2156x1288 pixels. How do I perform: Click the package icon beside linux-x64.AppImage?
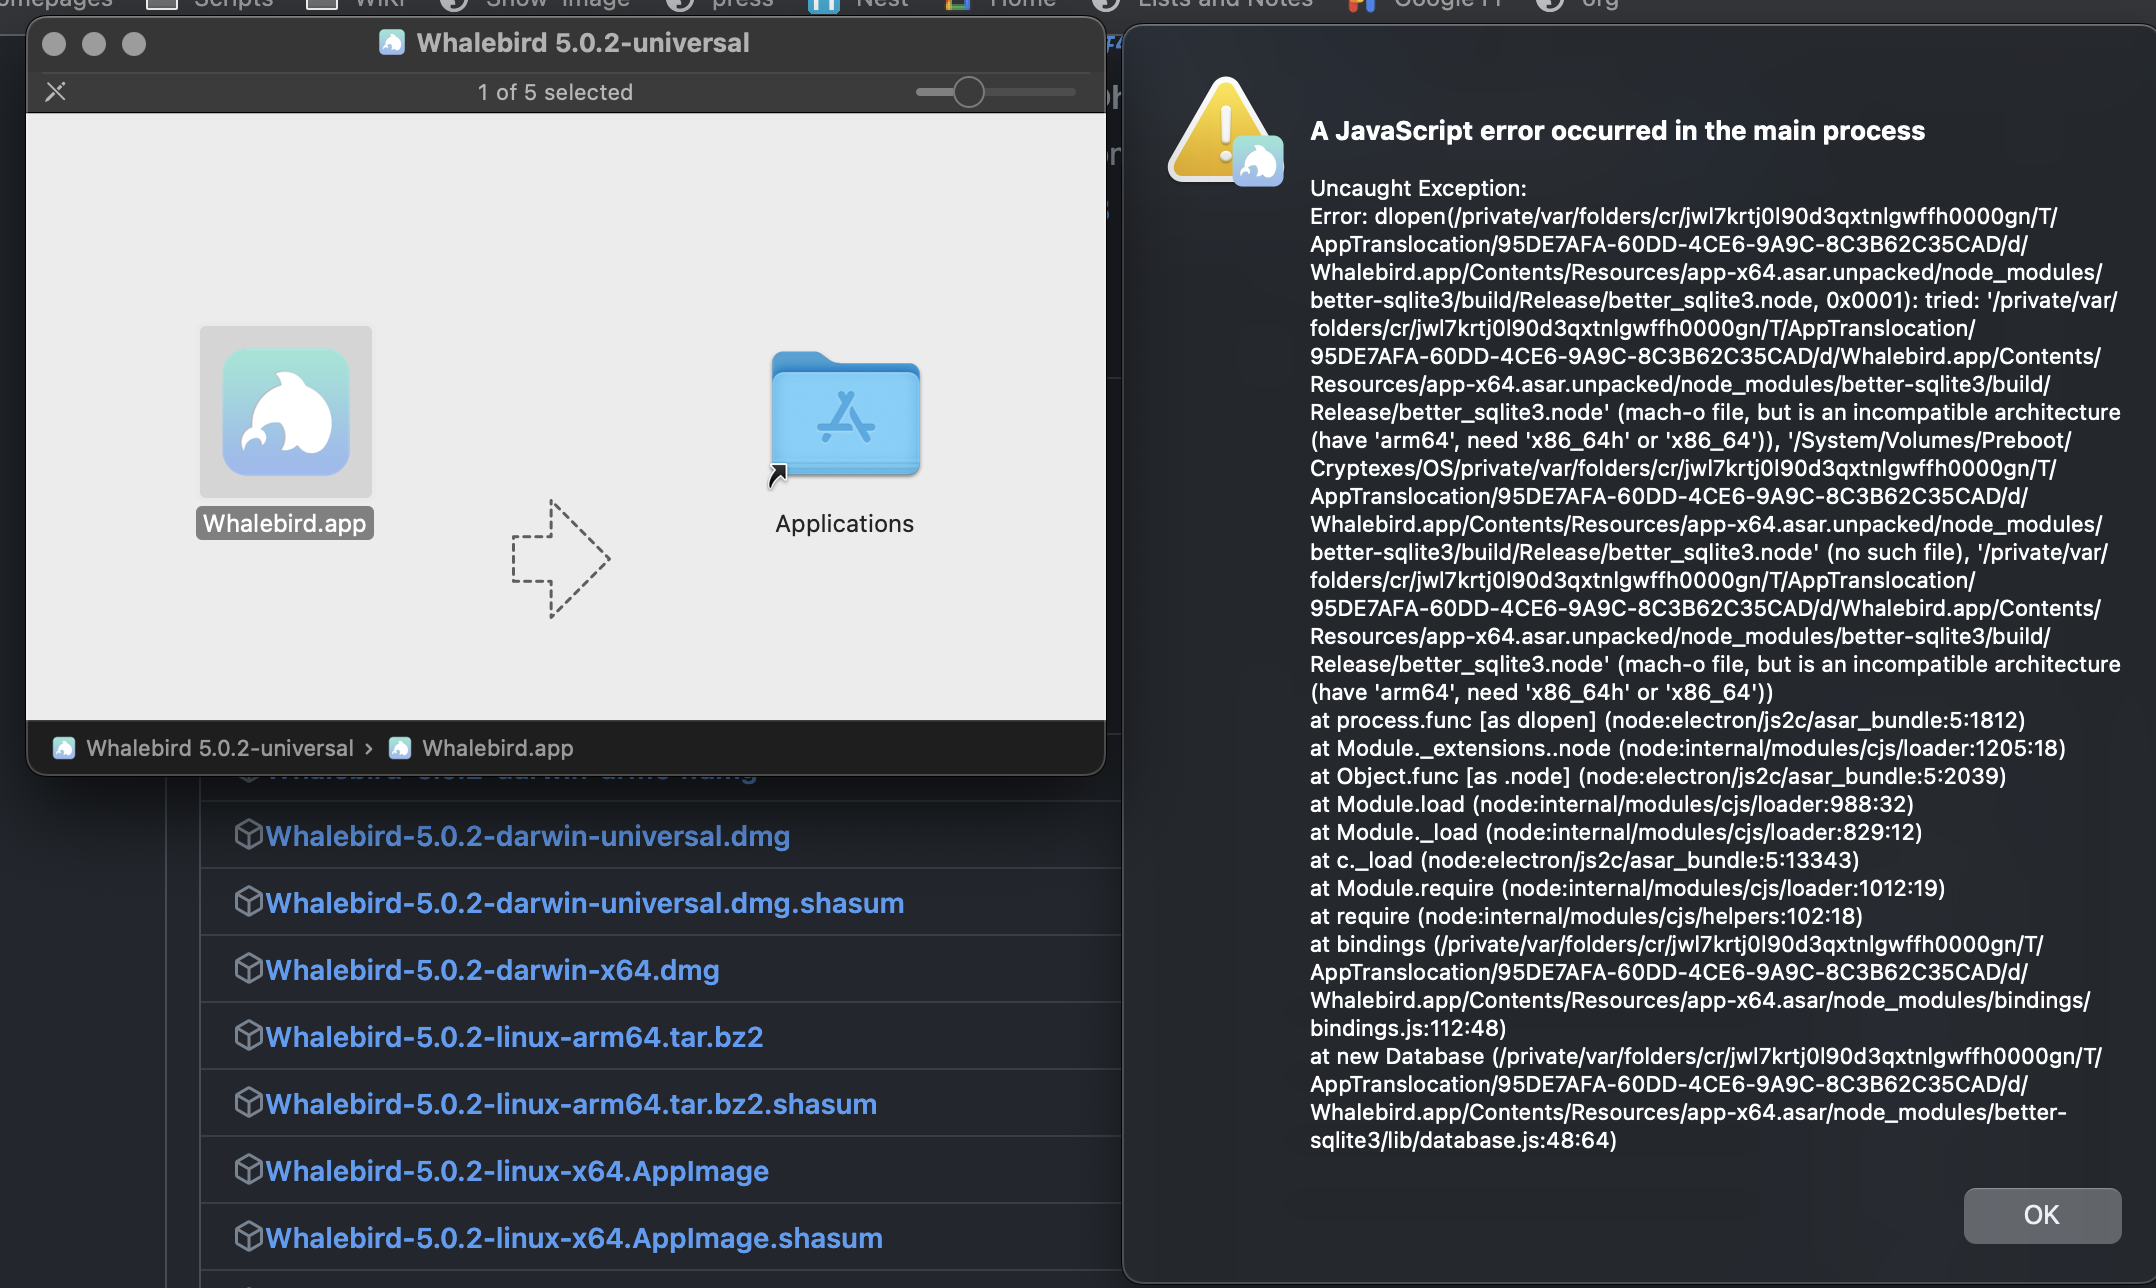click(x=248, y=1169)
